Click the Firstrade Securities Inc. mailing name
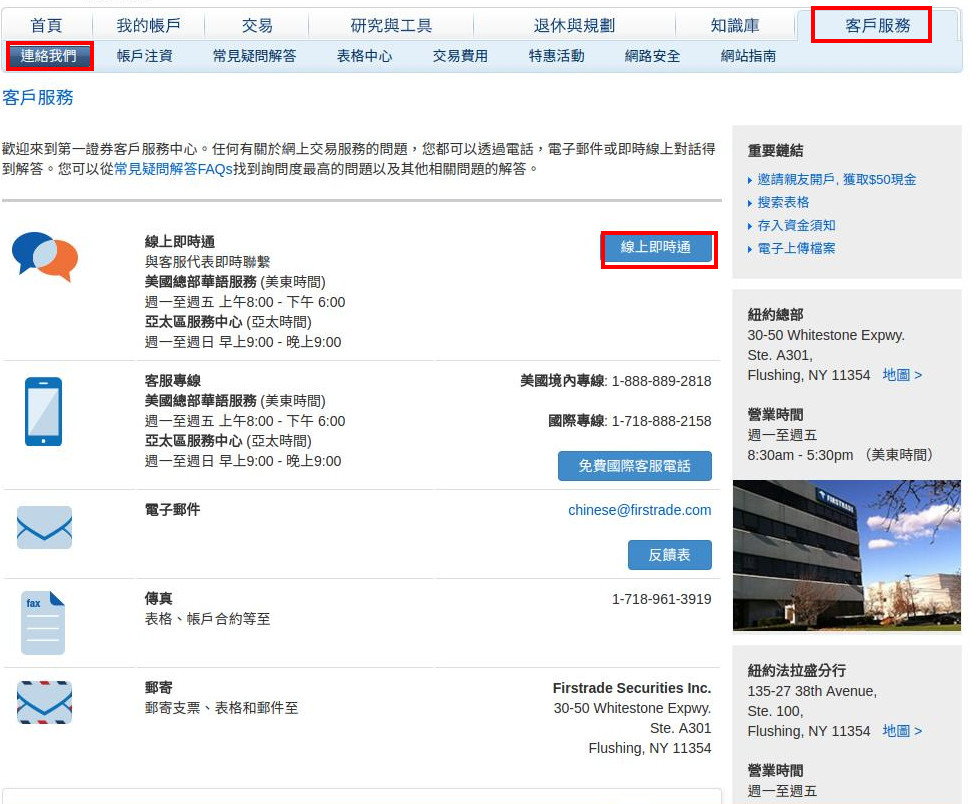The image size is (978, 804). (x=632, y=688)
